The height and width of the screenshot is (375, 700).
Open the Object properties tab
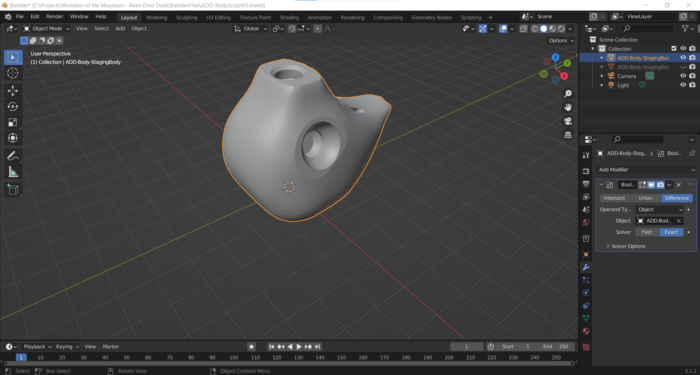[x=586, y=254]
